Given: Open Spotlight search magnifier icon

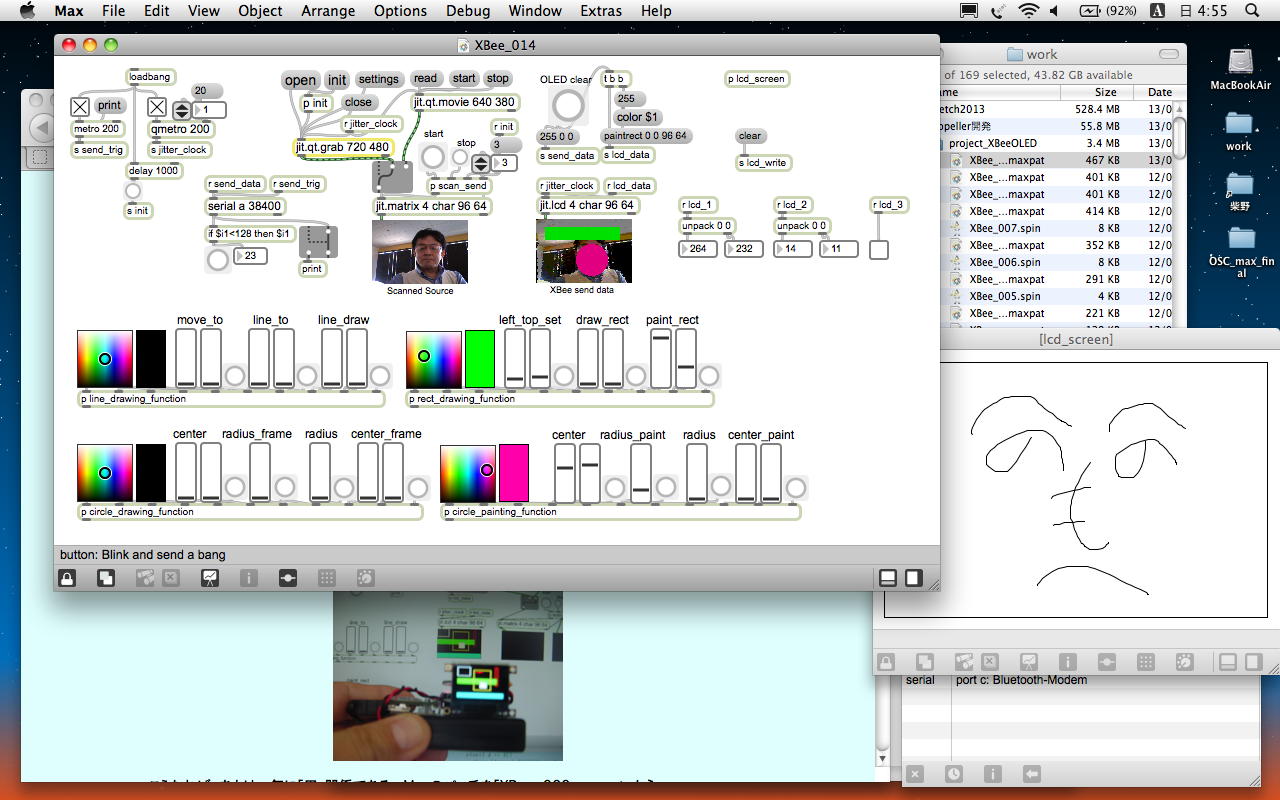Looking at the screenshot, I should pyautogui.click(x=1252, y=11).
